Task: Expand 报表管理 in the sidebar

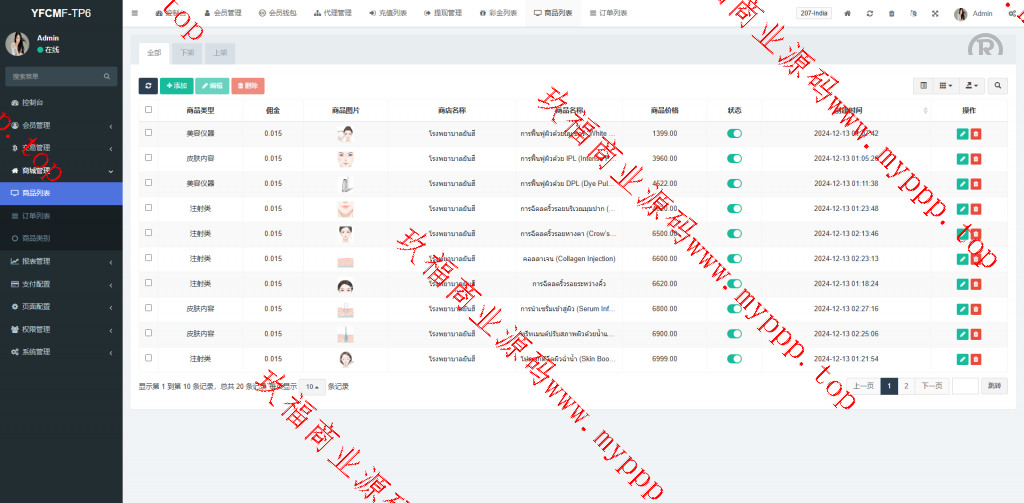Action: (60, 261)
